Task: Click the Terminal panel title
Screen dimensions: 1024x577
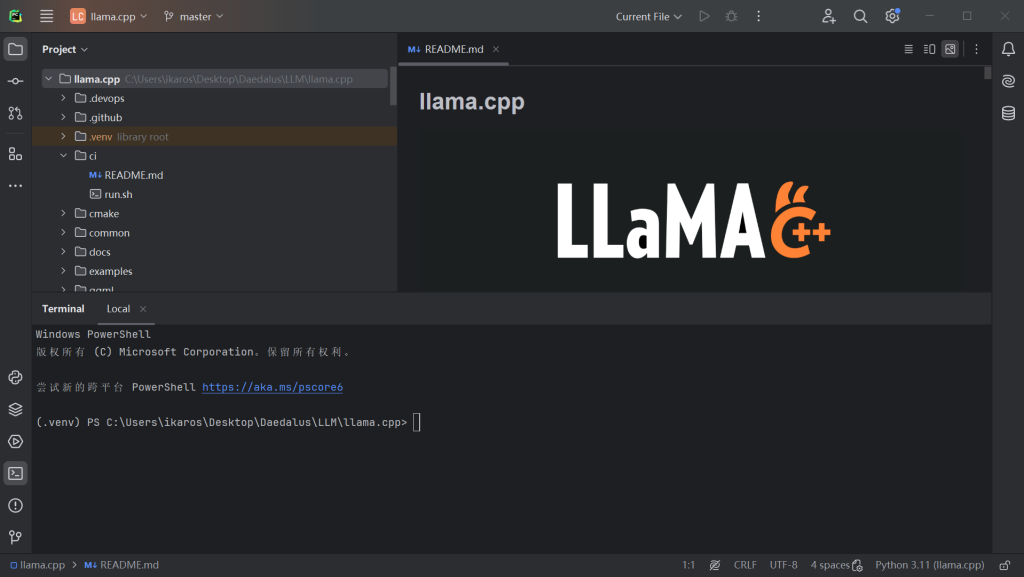Action: tap(63, 309)
